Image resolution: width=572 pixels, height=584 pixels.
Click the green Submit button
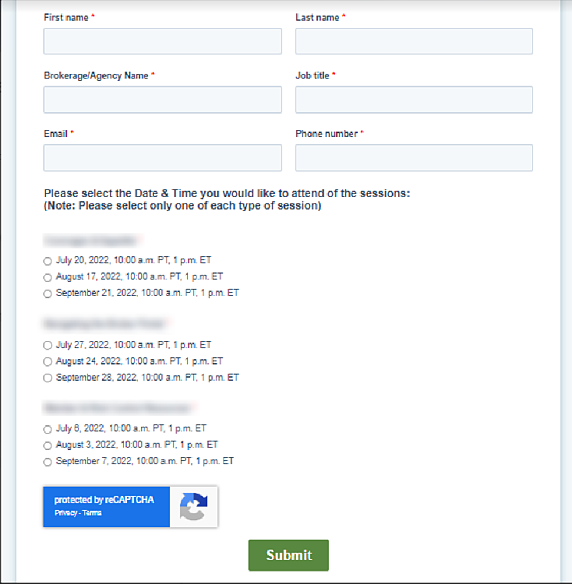pos(289,555)
